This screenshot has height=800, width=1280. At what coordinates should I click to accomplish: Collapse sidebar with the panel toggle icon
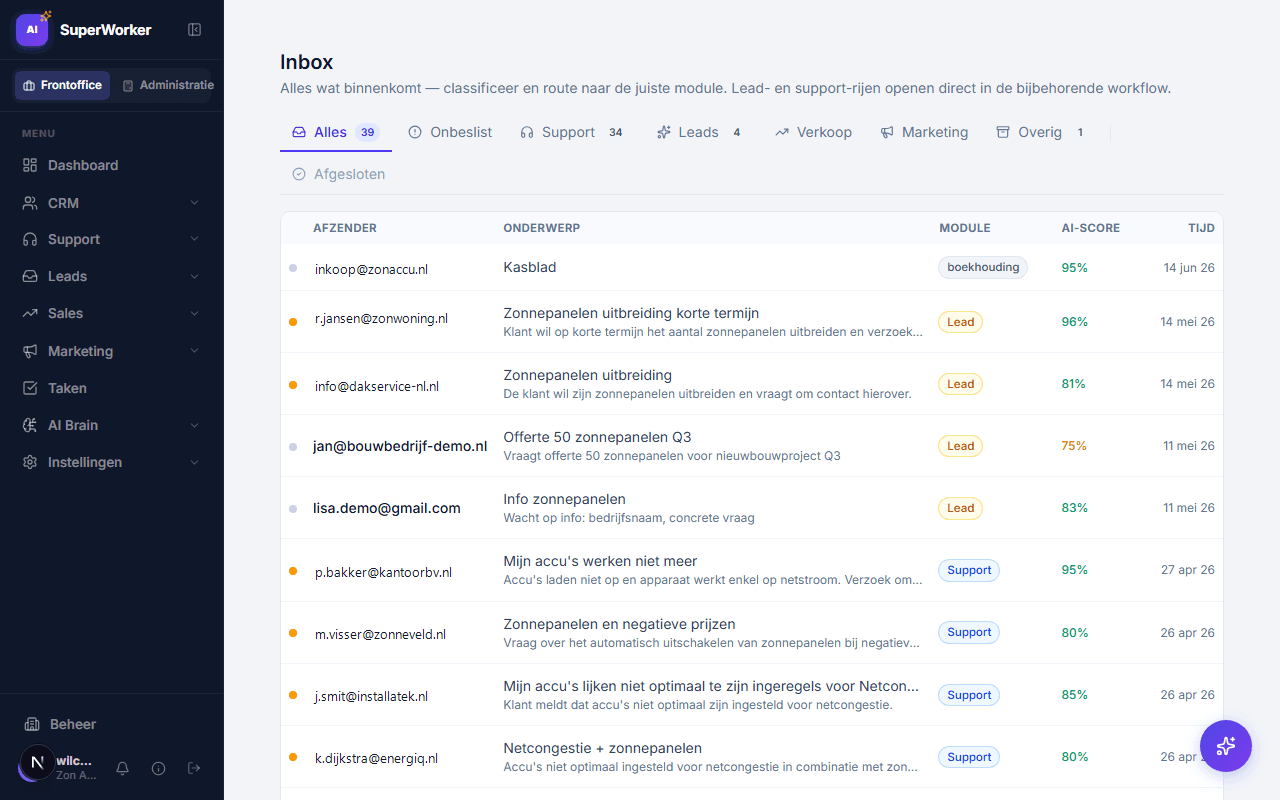click(195, 30)
